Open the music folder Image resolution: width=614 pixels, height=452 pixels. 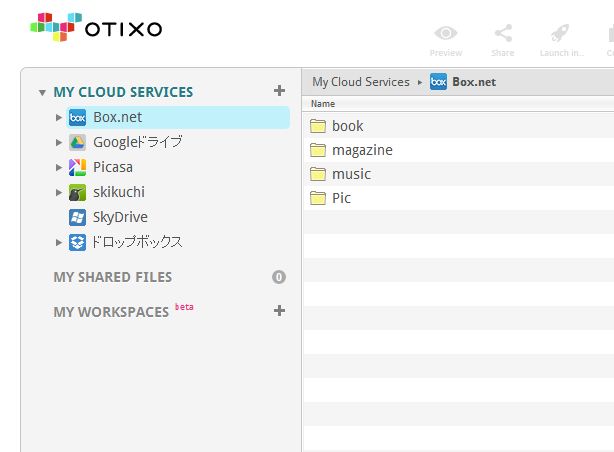[351, 174]
